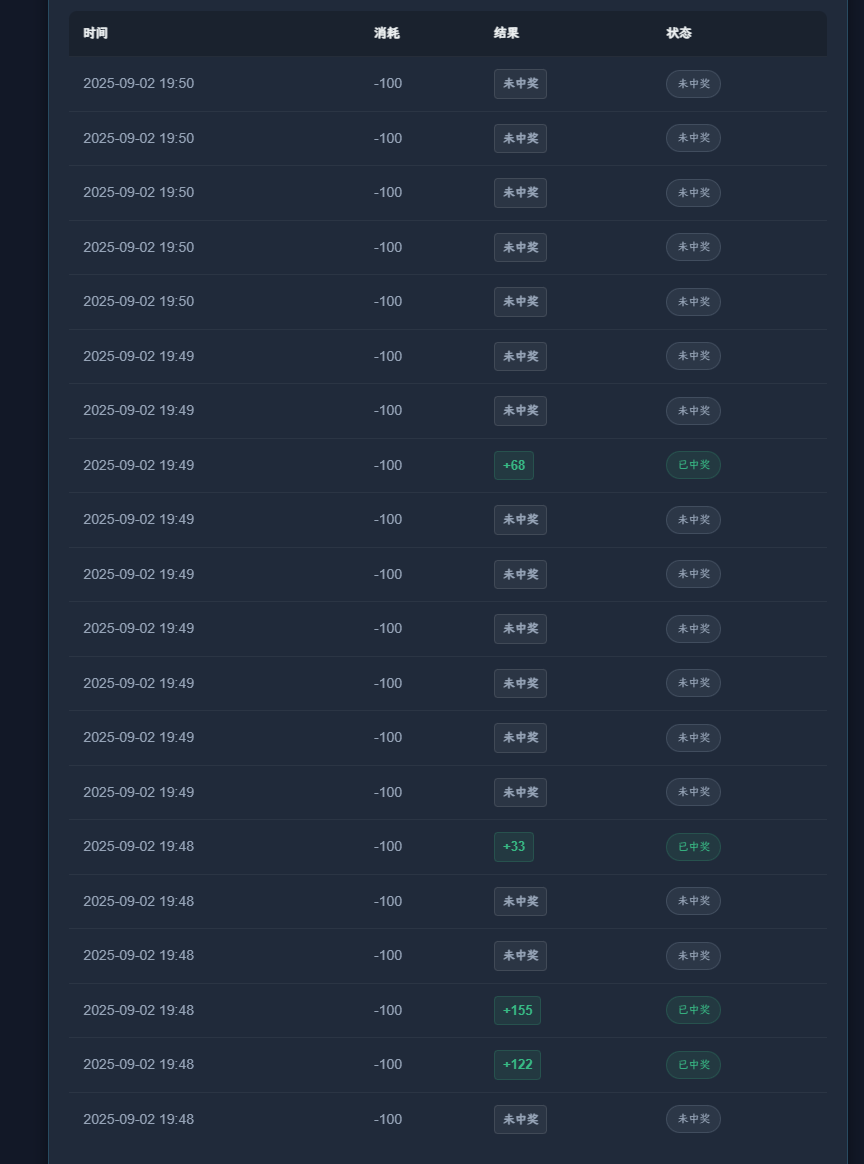Screen dimensions: 864x1164
Task: Select the +122 result badge
Action: tap(517, 1065)
